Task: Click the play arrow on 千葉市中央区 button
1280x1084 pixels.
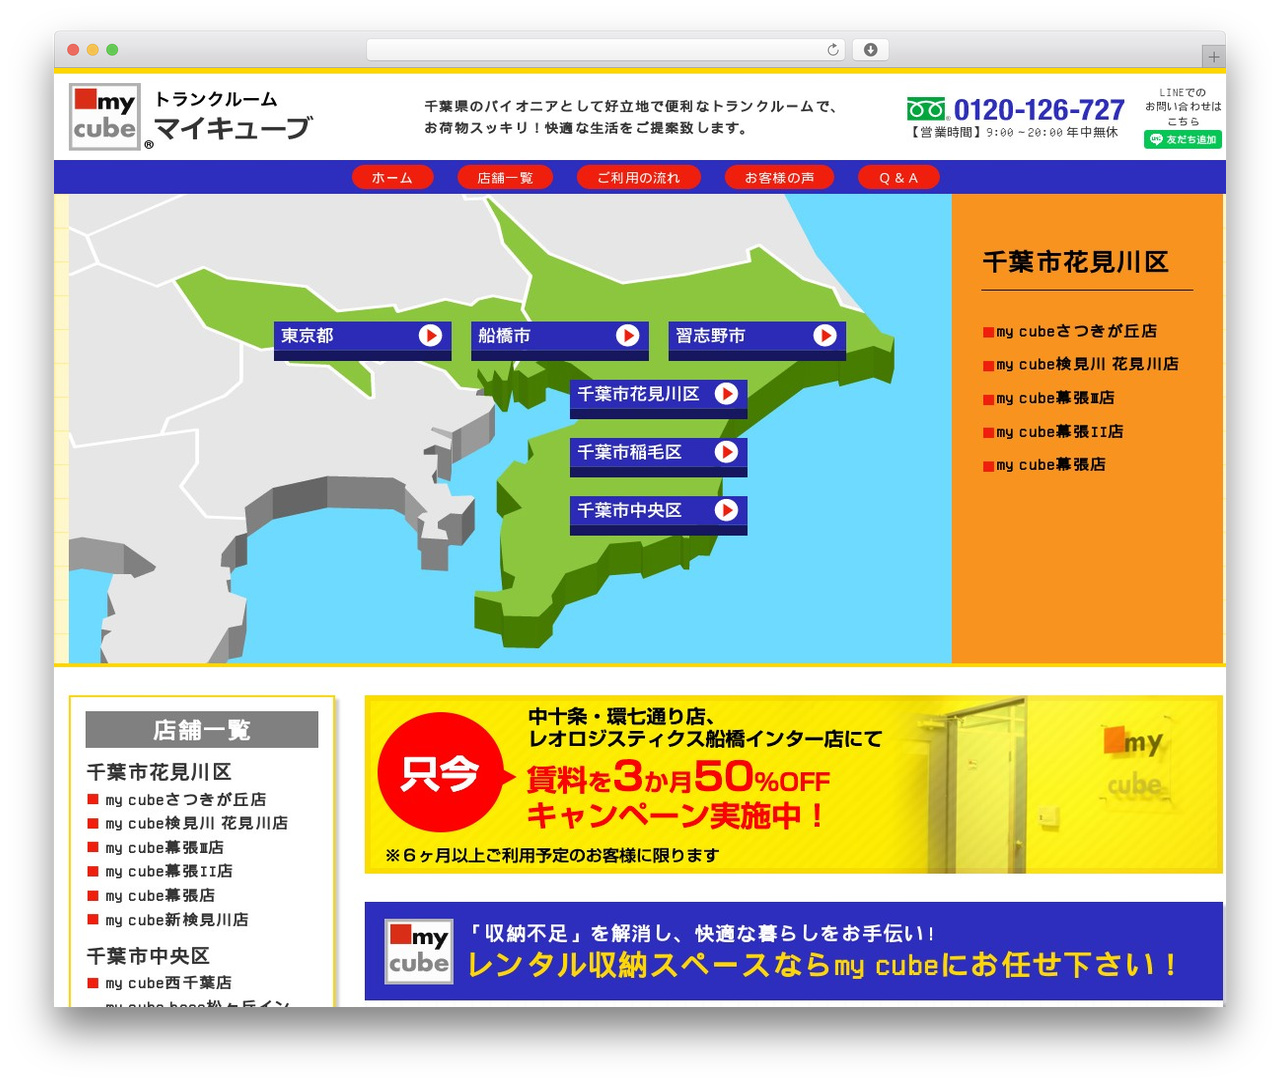Action: (726, 510)
